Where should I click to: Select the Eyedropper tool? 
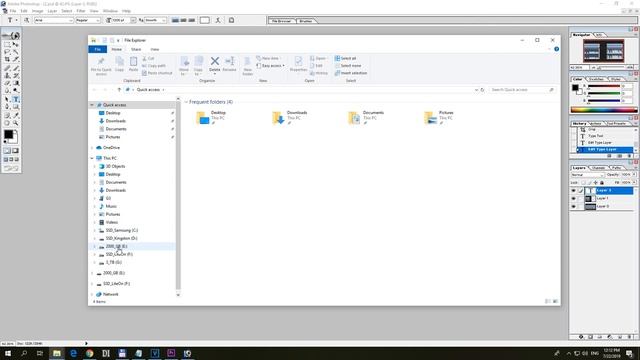pyautogui.click(x=16, y=116)
